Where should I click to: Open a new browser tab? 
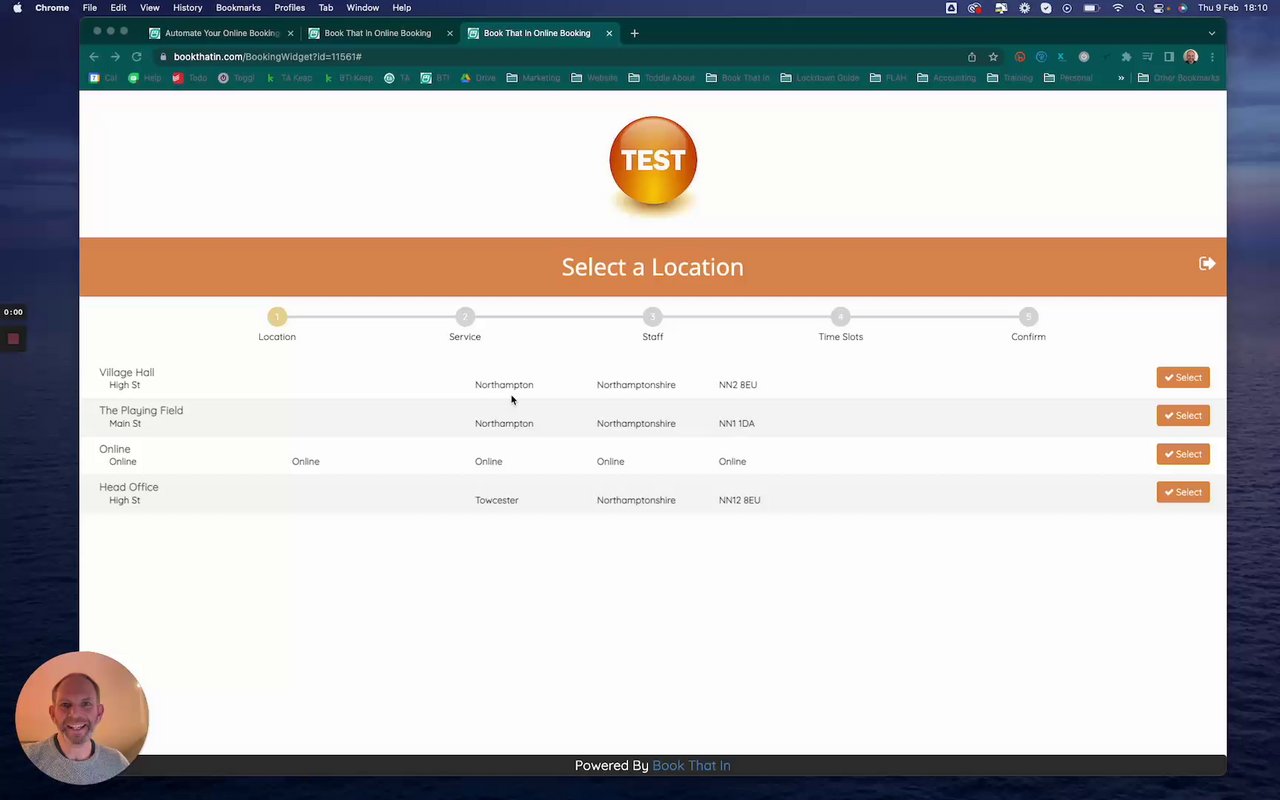[634, 33]
